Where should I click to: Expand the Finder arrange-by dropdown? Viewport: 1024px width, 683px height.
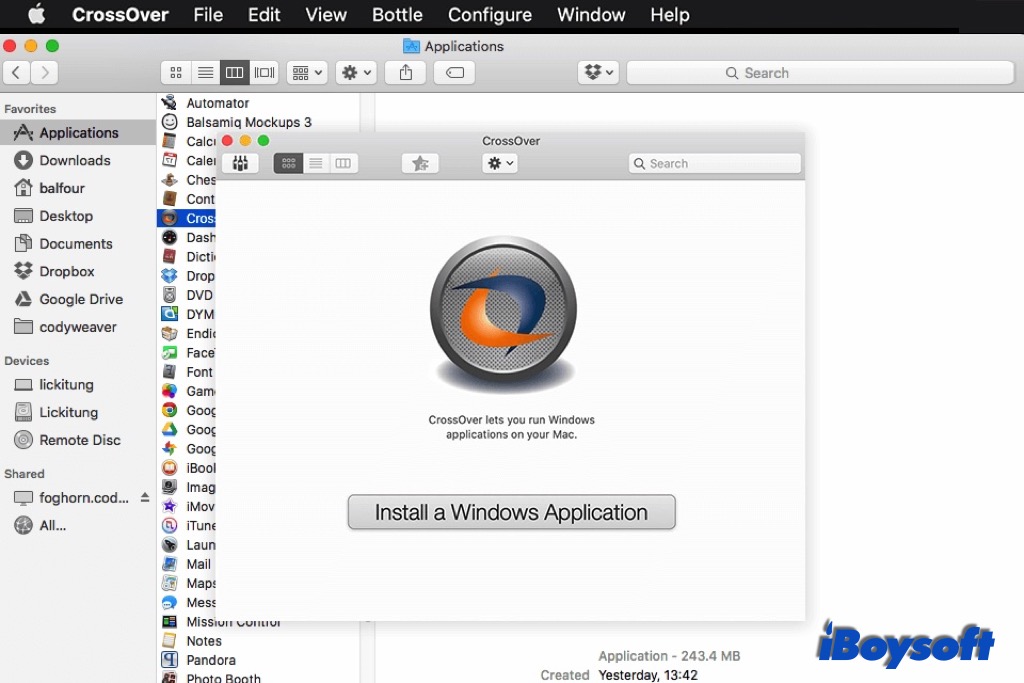pyautogui.click(x=306, y=73)
